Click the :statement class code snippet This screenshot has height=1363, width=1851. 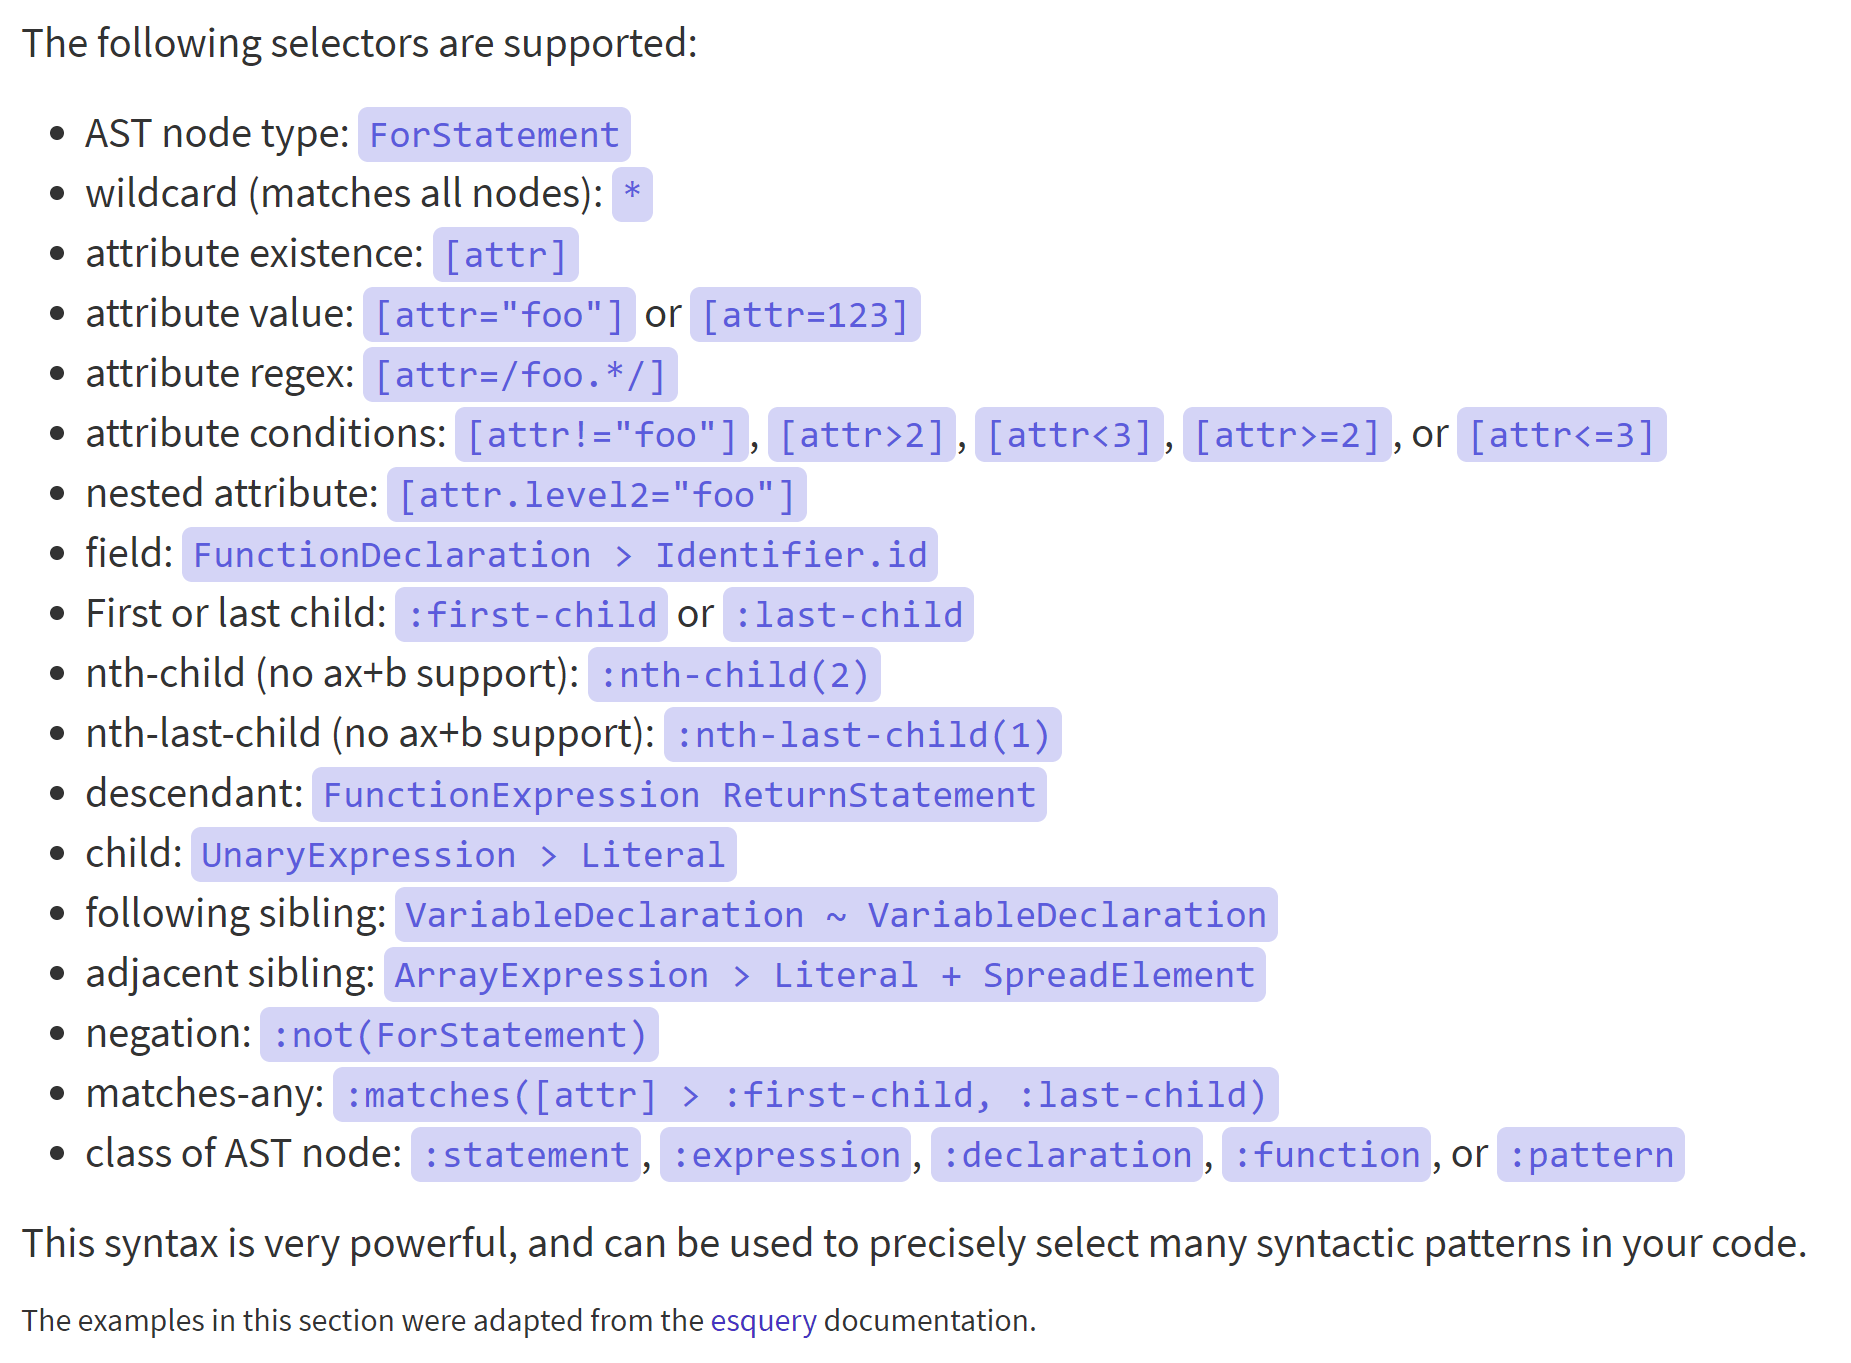coord(525,1155)
